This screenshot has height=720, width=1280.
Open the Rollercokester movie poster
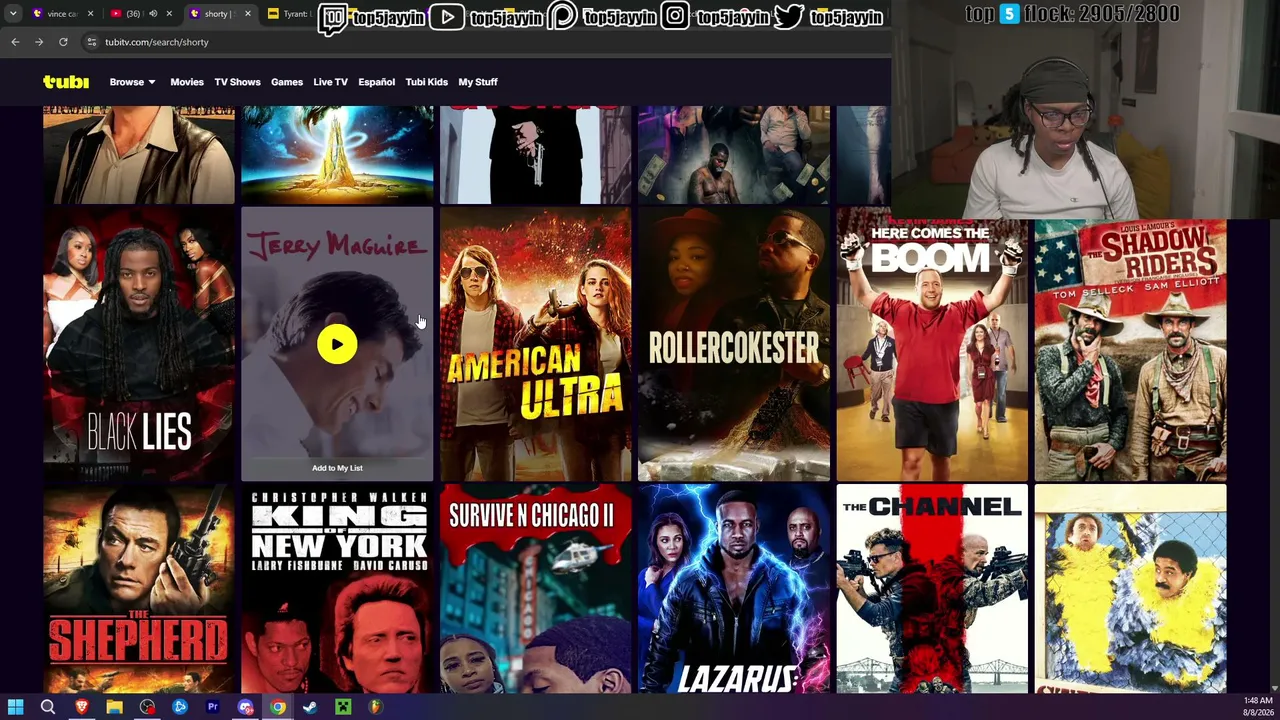(734, 345)
